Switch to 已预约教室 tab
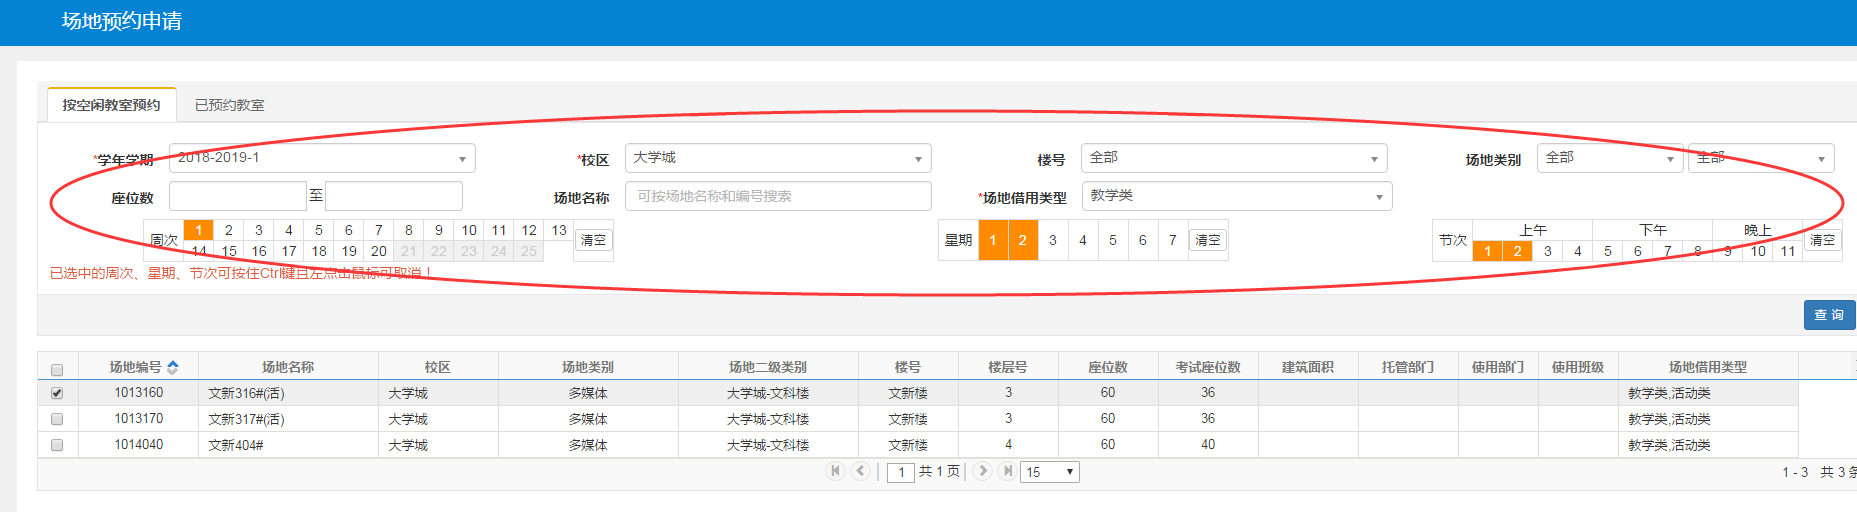This screenshot has height=512, width=1857. click(x=230, y=105)
